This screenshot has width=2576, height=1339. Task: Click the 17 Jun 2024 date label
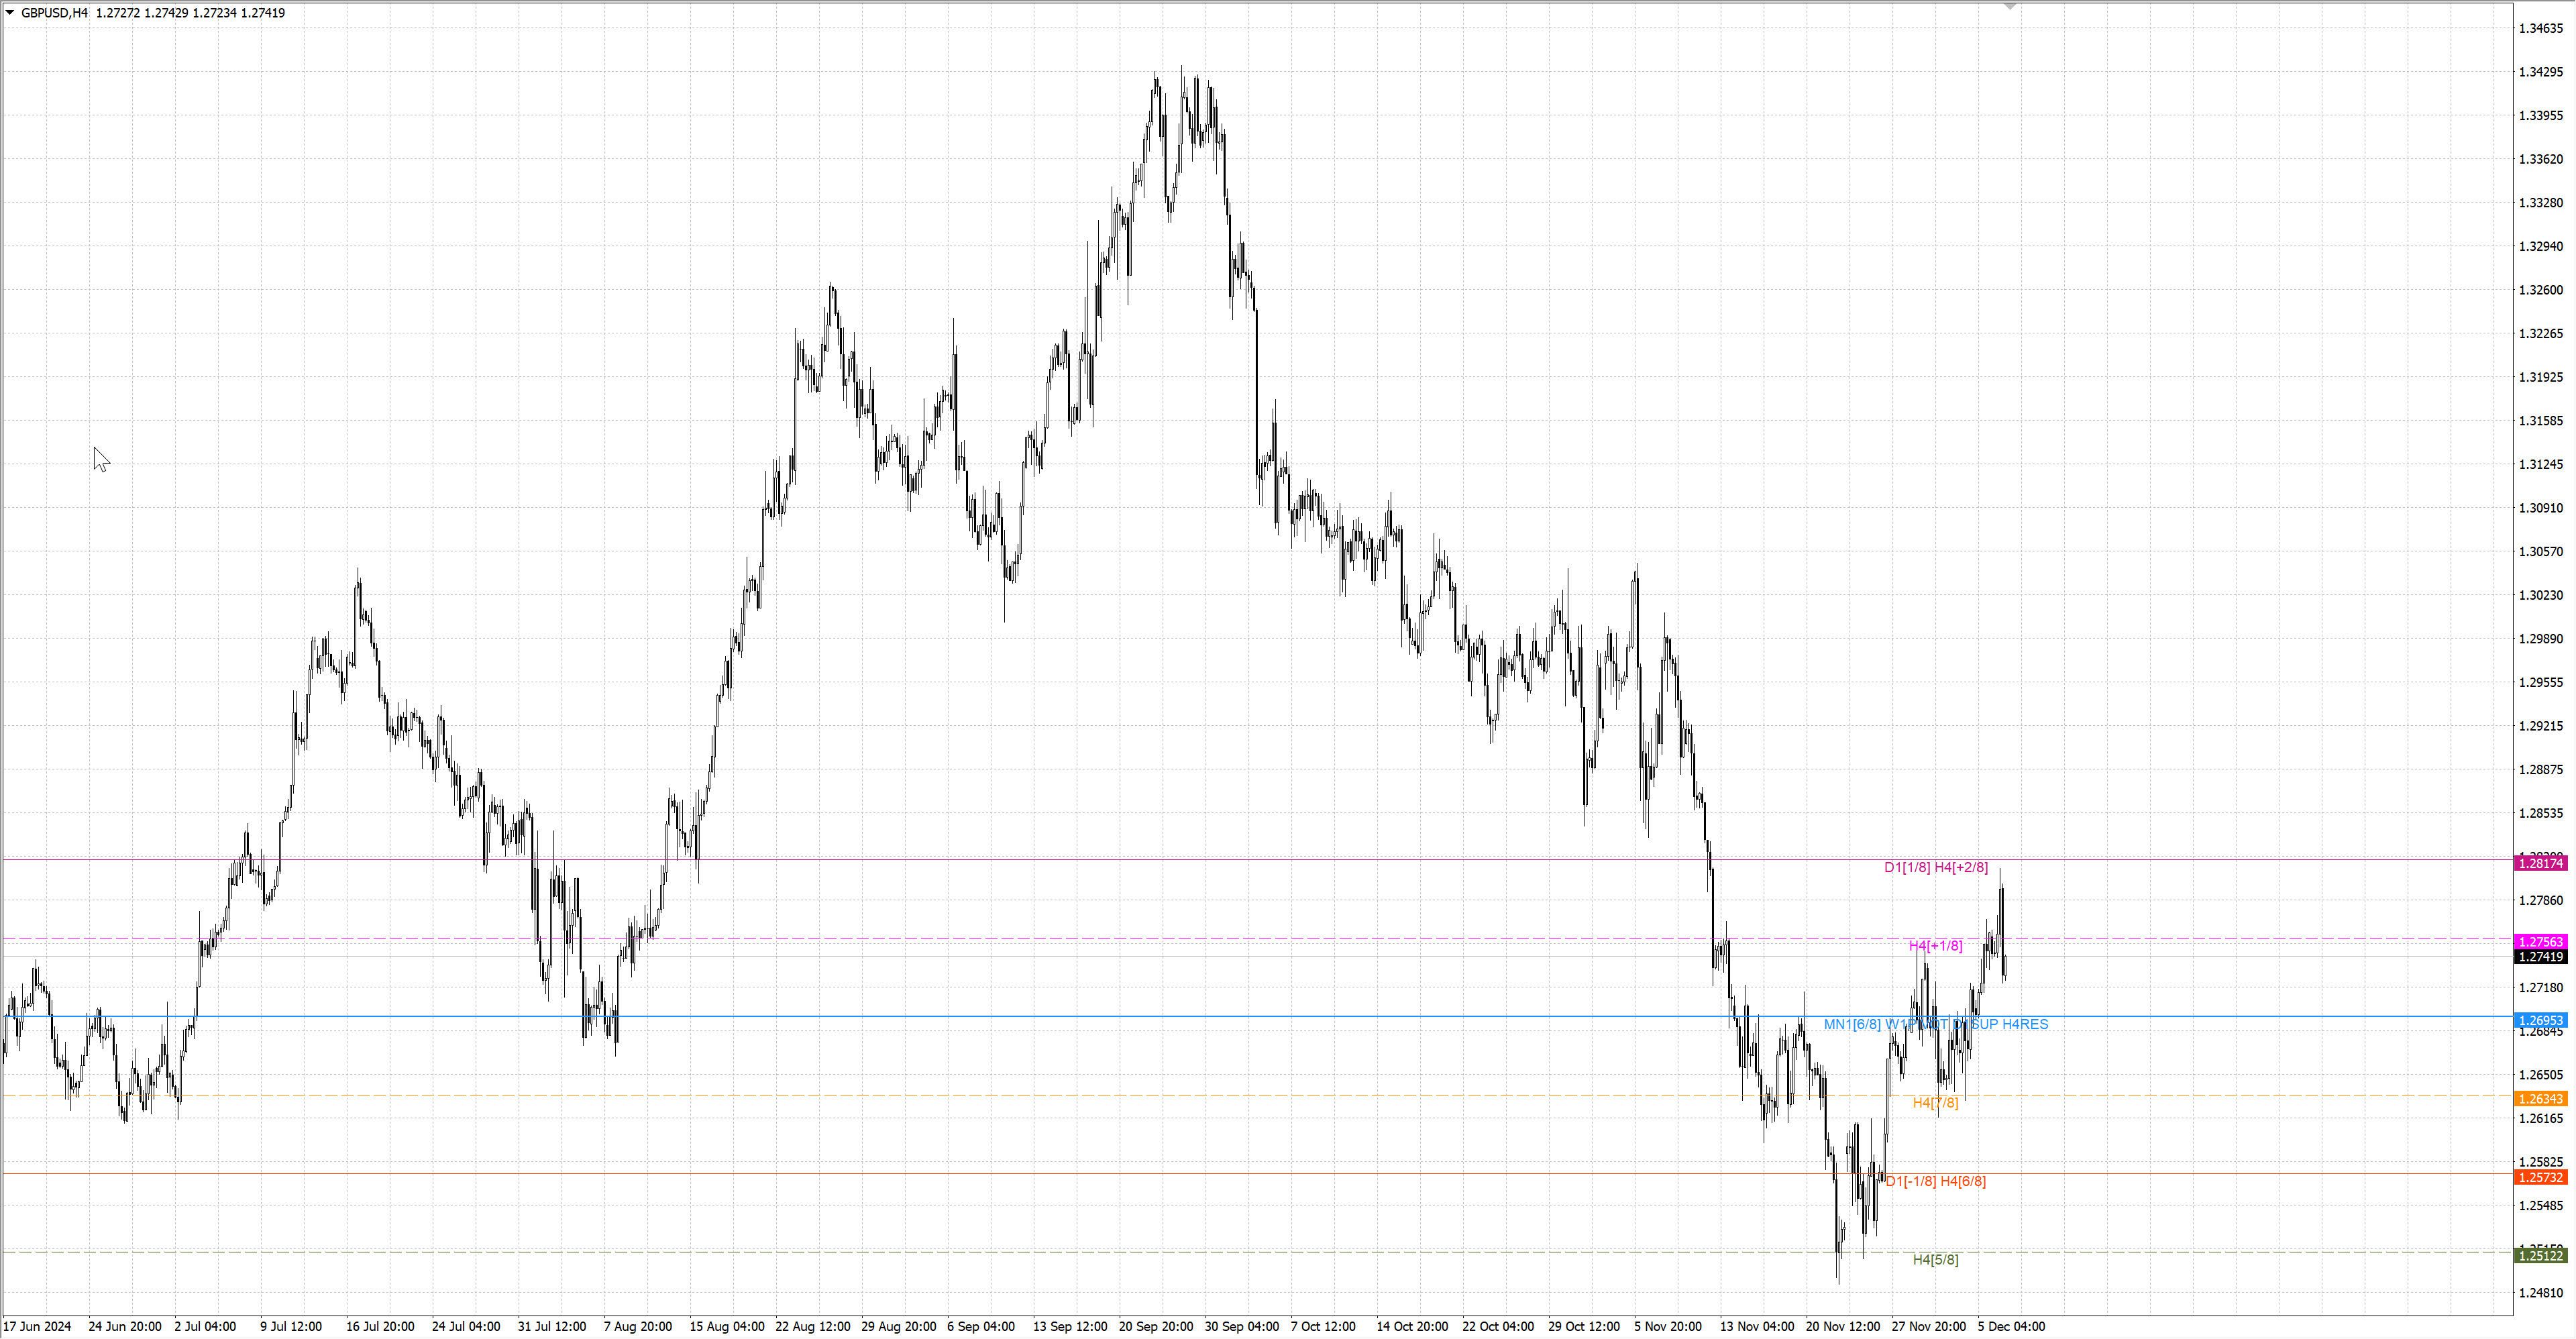(x=37, y=1326)
